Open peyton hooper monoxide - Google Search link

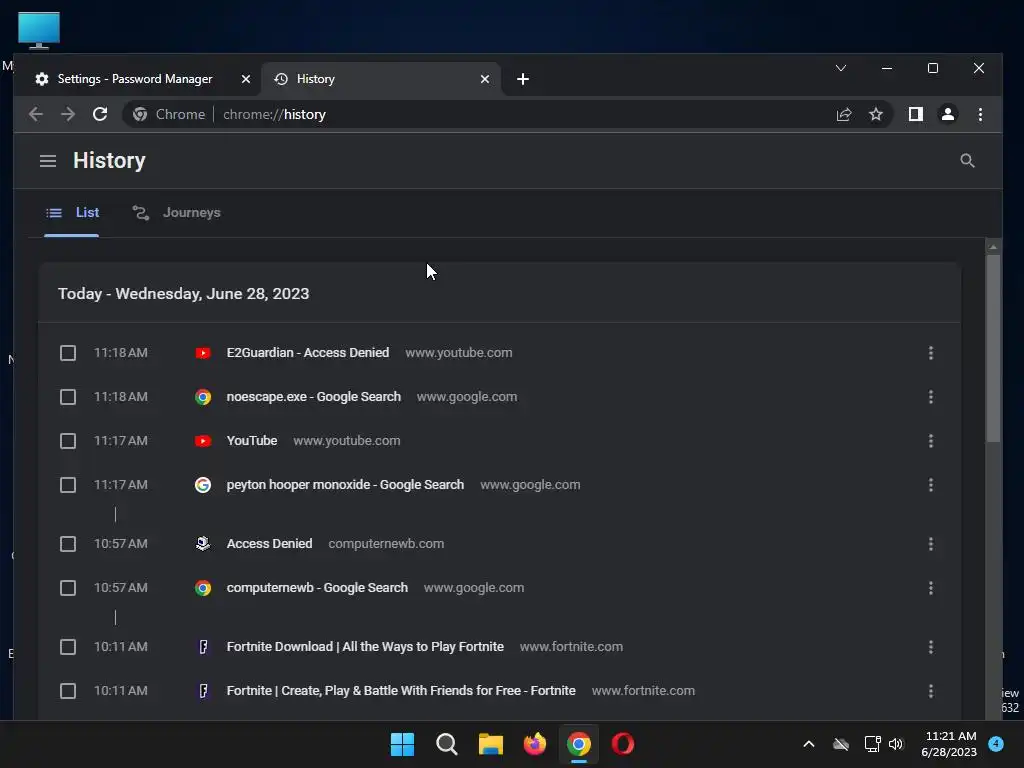[x=345, y=485]
